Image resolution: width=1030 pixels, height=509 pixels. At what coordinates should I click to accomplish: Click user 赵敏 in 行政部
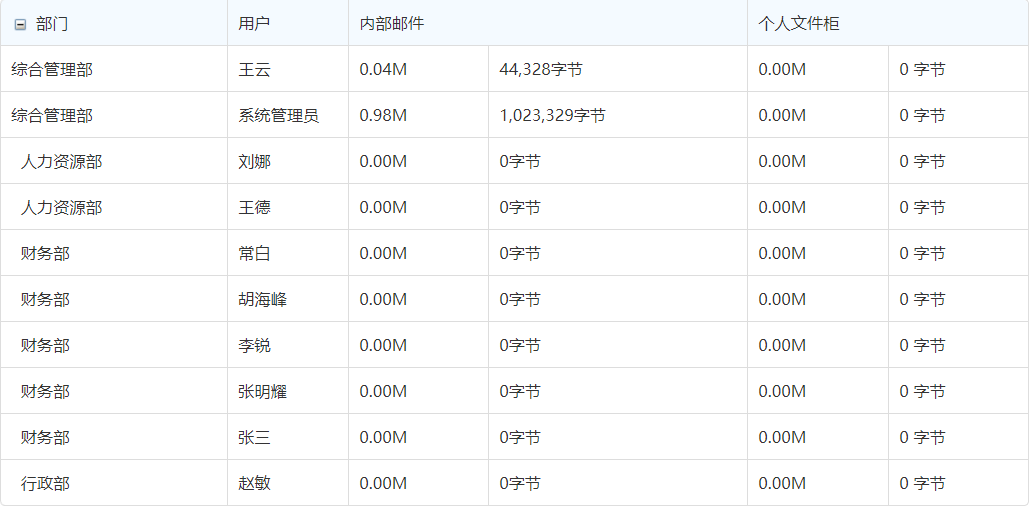click(x=255, y=484)
